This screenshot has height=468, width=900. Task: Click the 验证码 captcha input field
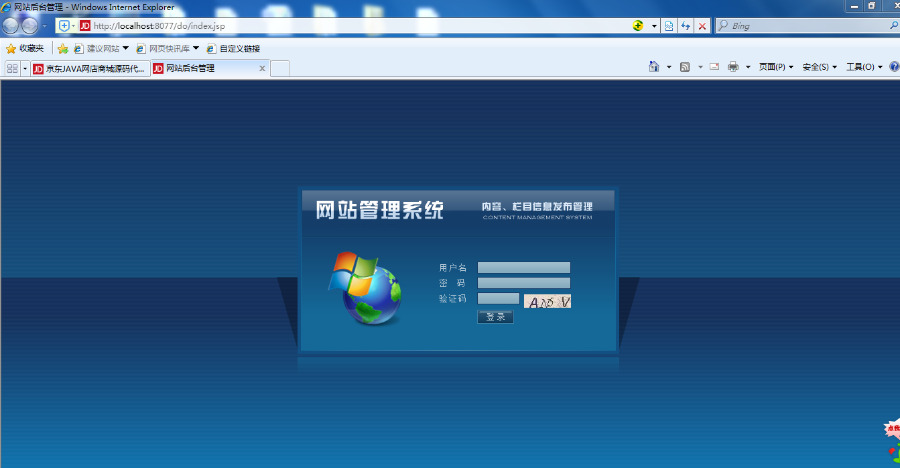coord(498,299)
